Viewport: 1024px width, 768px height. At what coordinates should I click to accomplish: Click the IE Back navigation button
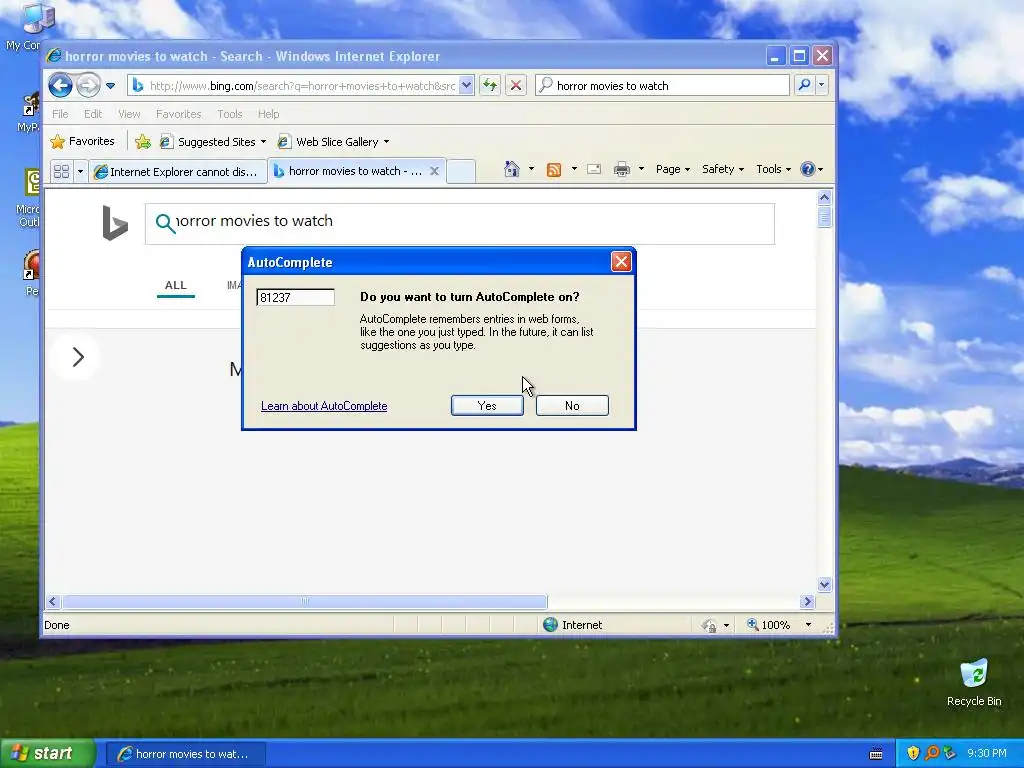(61, 86)
